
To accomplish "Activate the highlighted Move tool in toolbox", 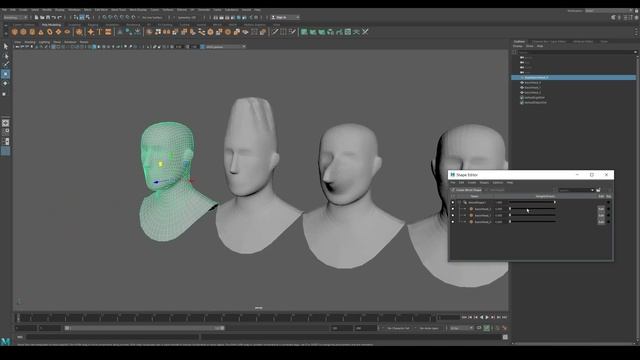I will tap(6, 74).
